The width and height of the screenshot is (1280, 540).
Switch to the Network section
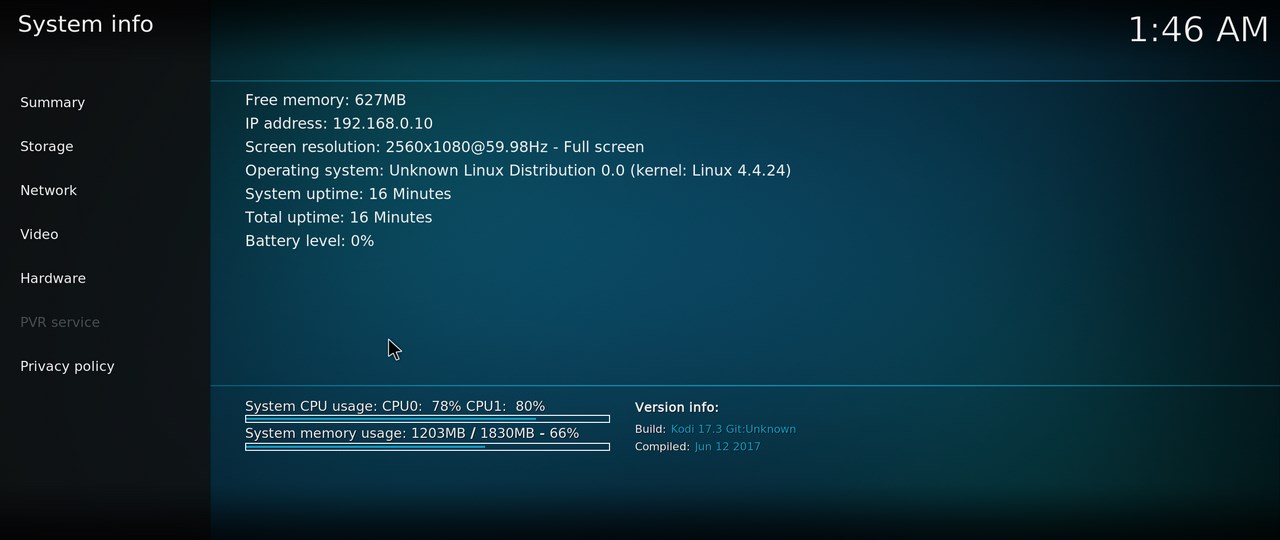(48, 190)
